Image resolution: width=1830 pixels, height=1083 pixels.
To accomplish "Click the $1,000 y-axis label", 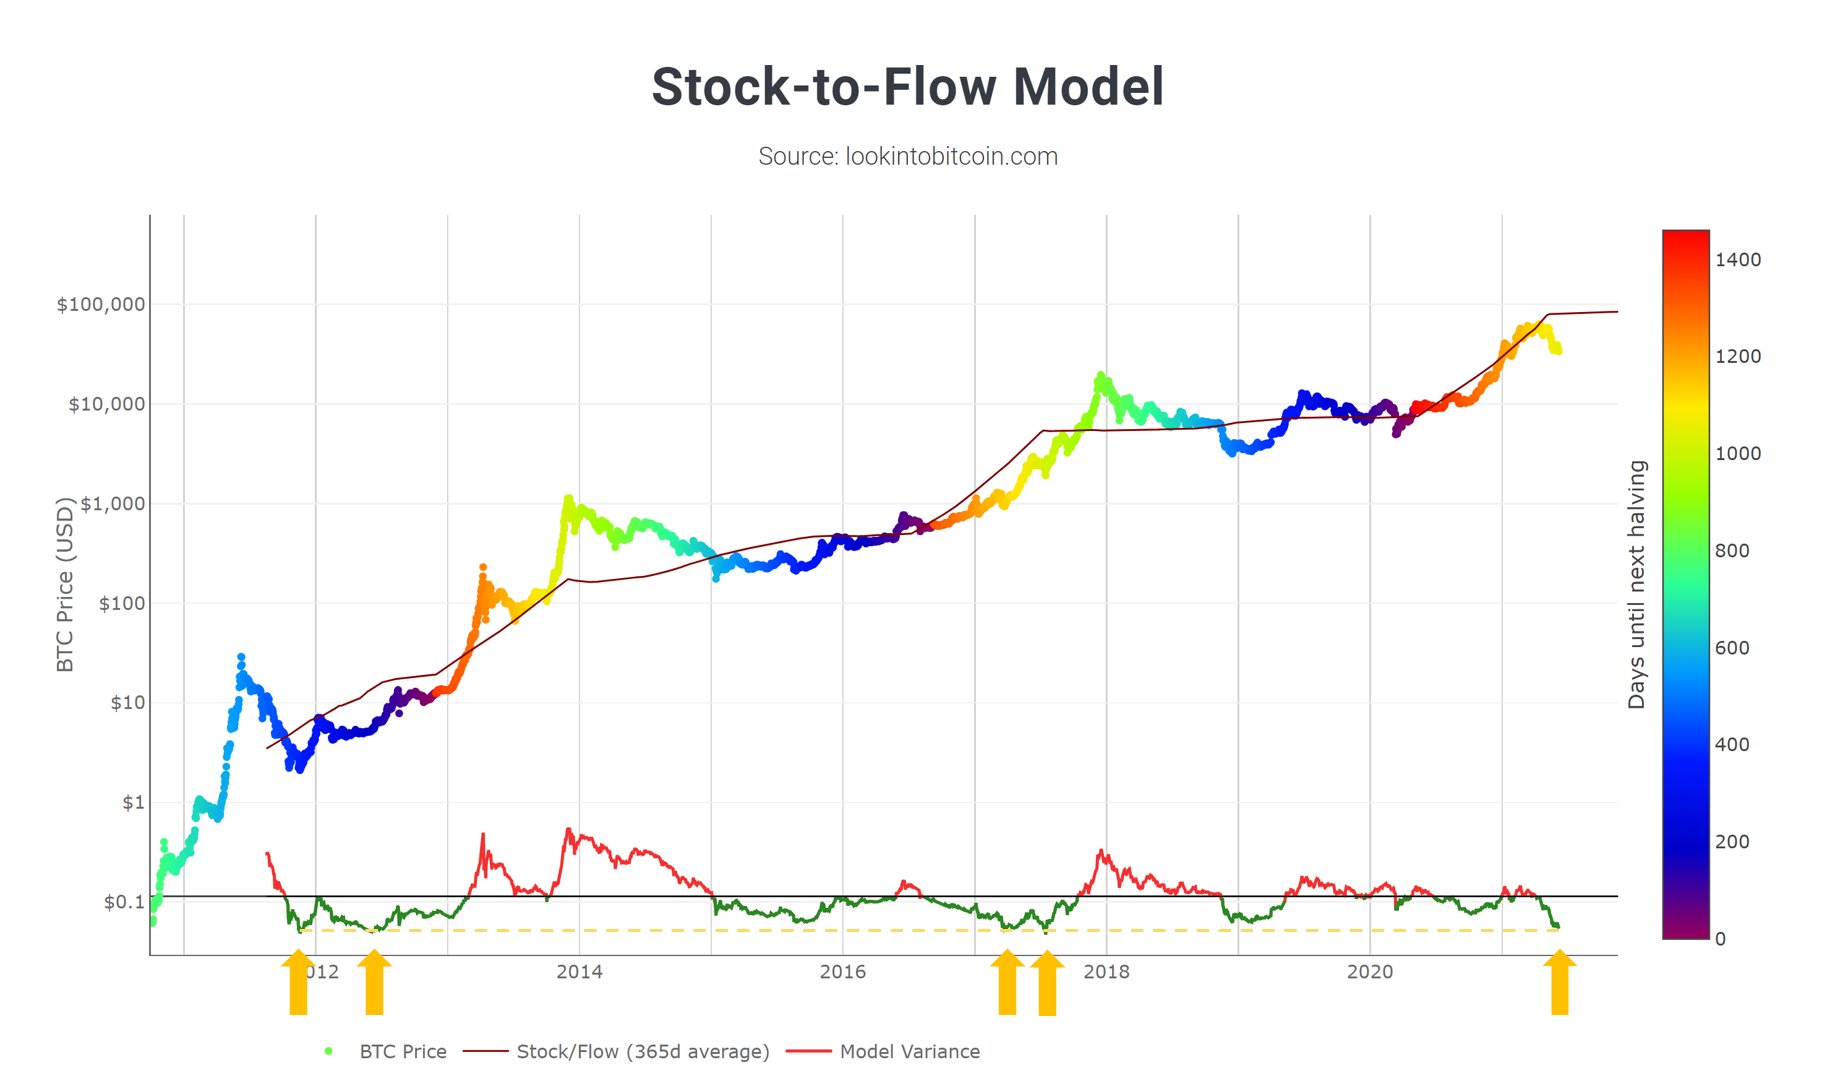I will pyautogui.click(x=112, y=503).
